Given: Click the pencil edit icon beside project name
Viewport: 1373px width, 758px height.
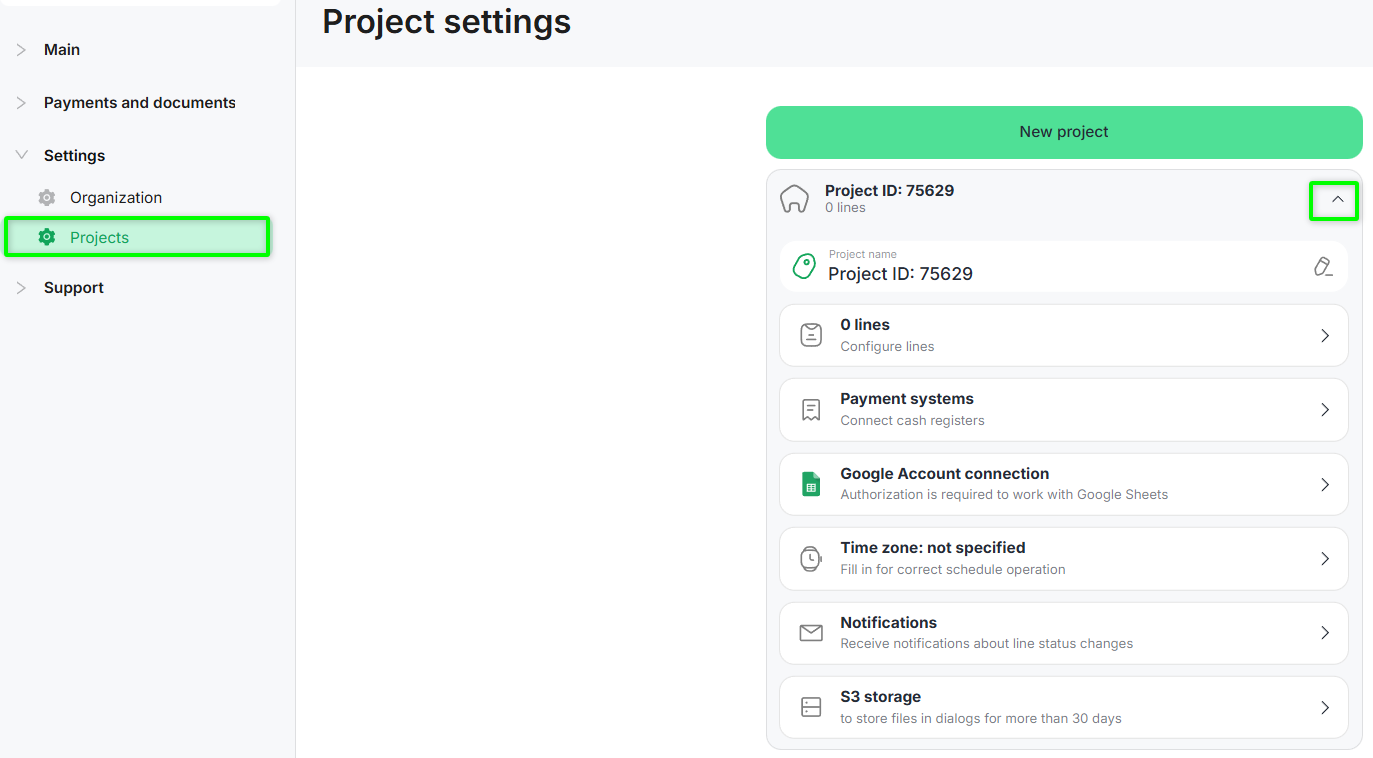Looking at the screenshot, I should coord(1323,267).
